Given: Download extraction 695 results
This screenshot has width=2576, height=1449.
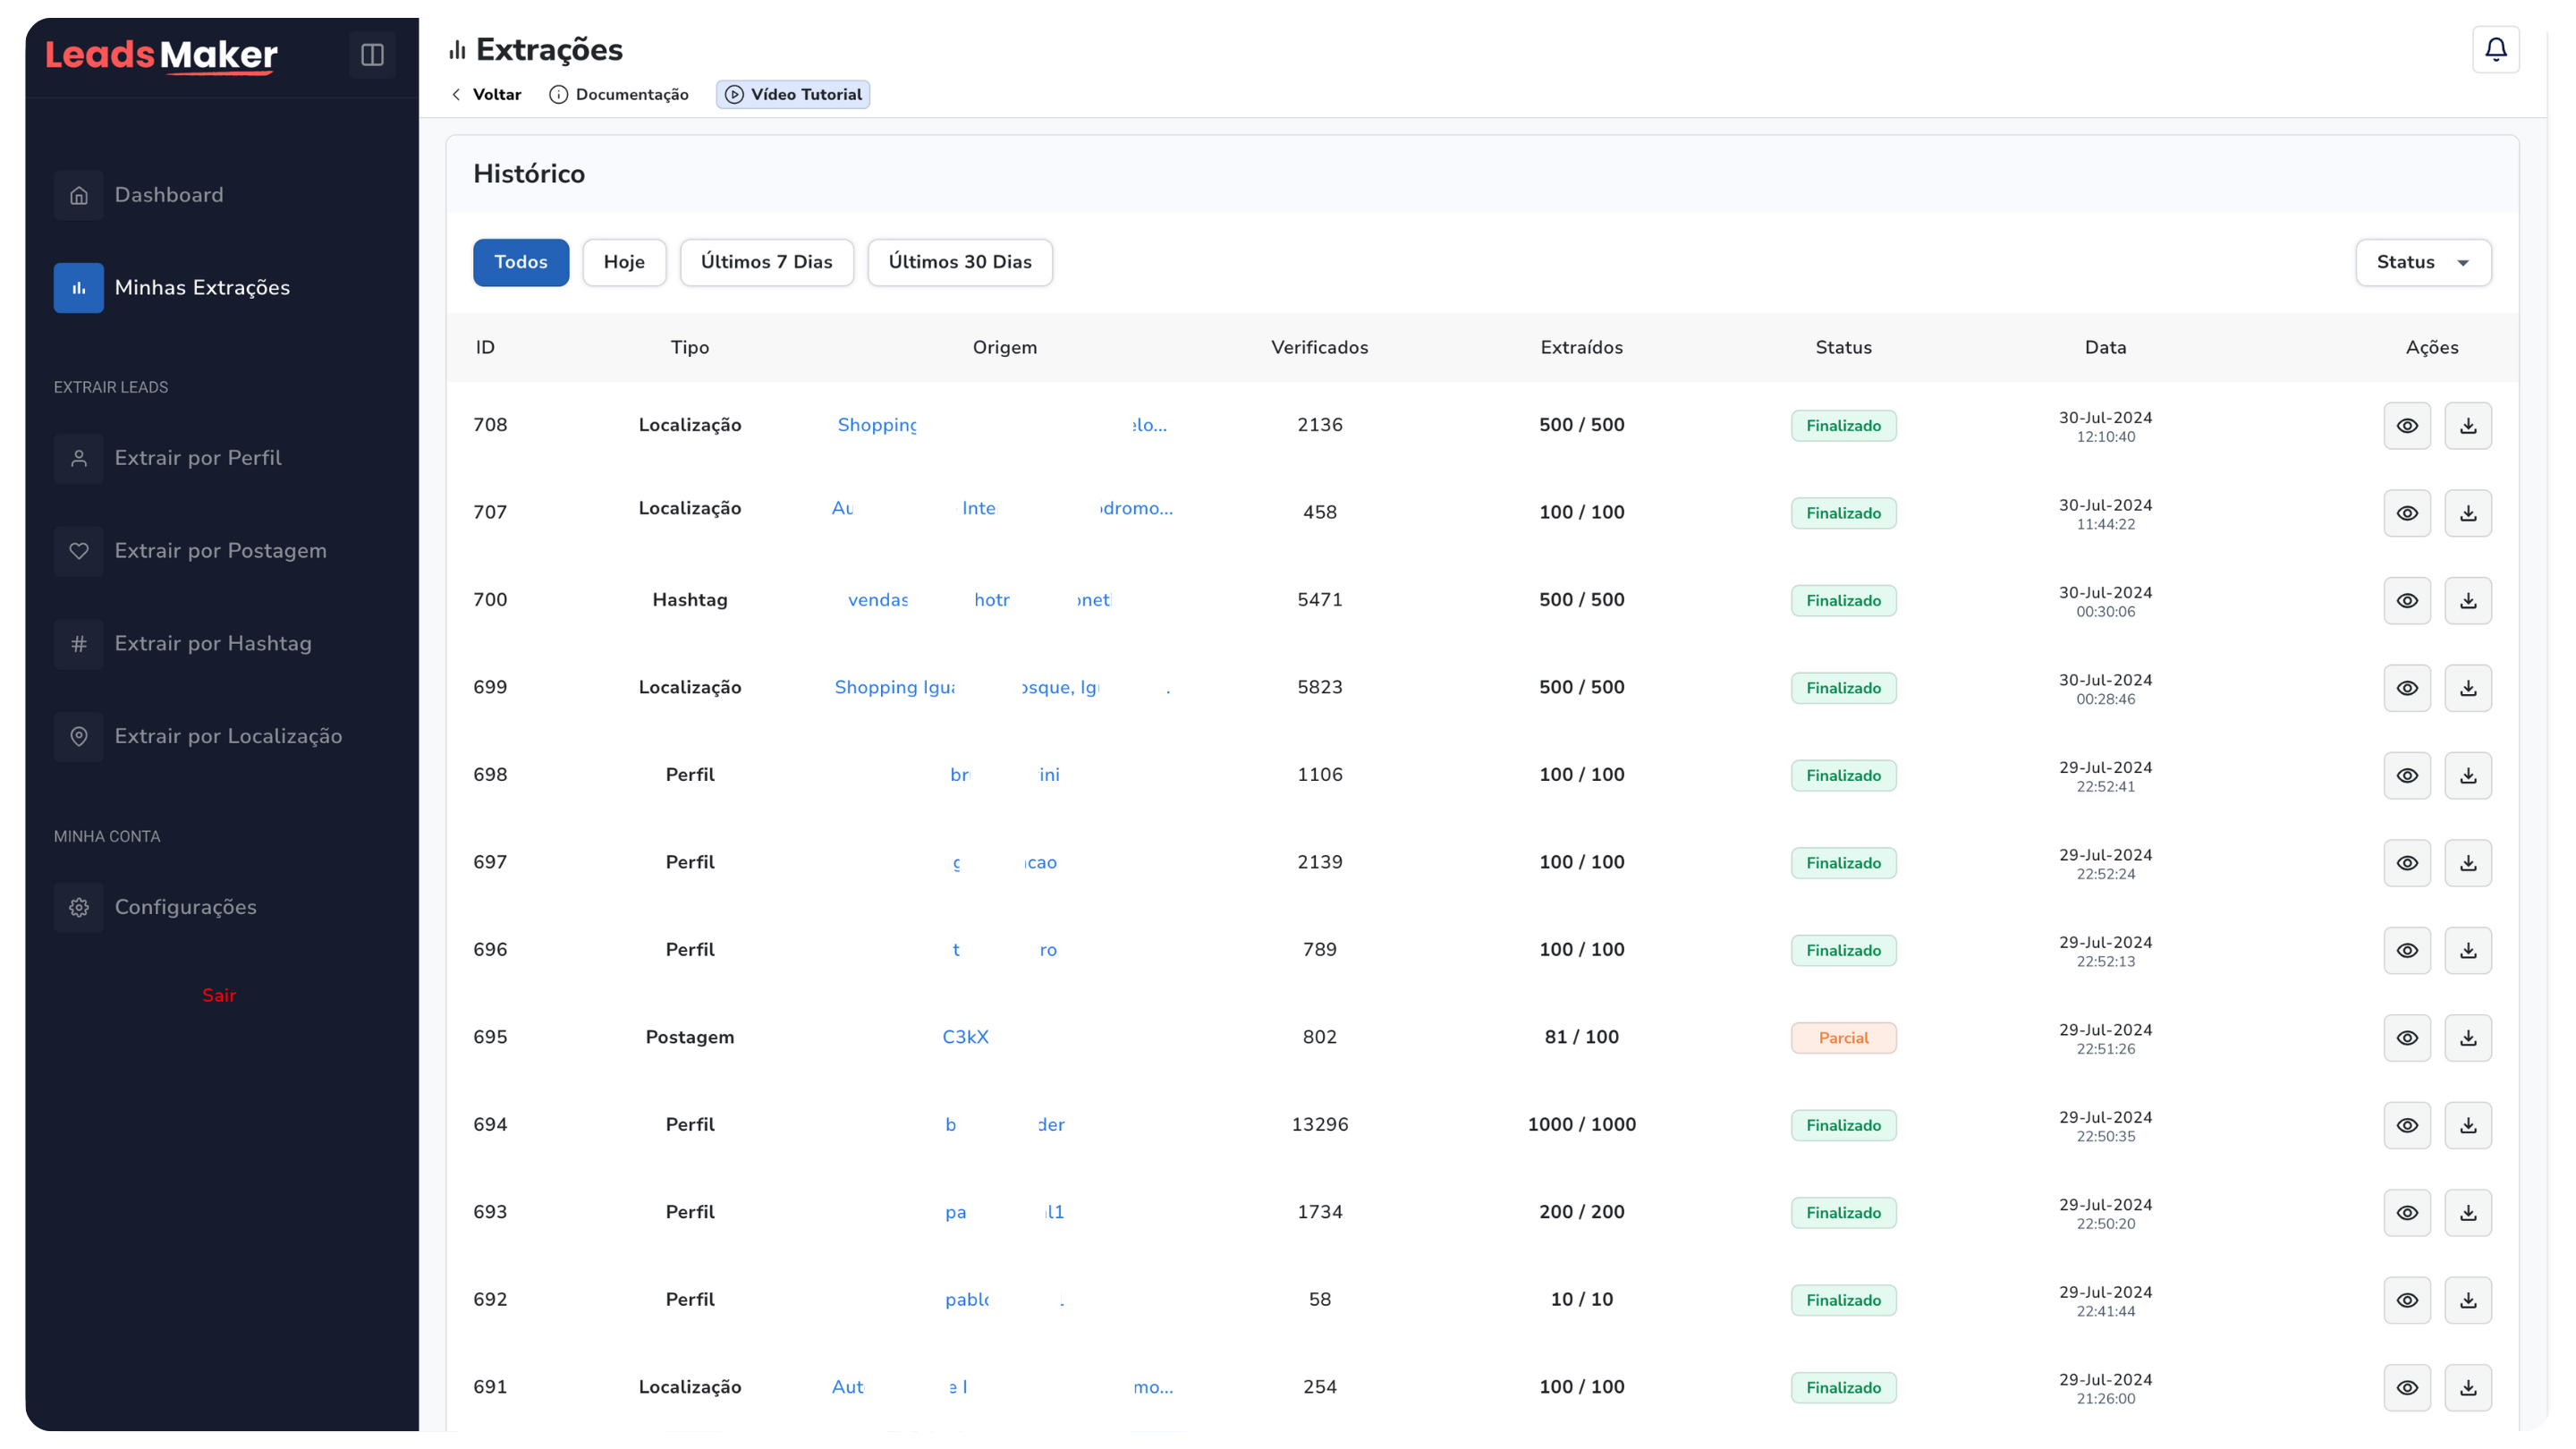Looking at the screenshot, I should (2467, 1038).
